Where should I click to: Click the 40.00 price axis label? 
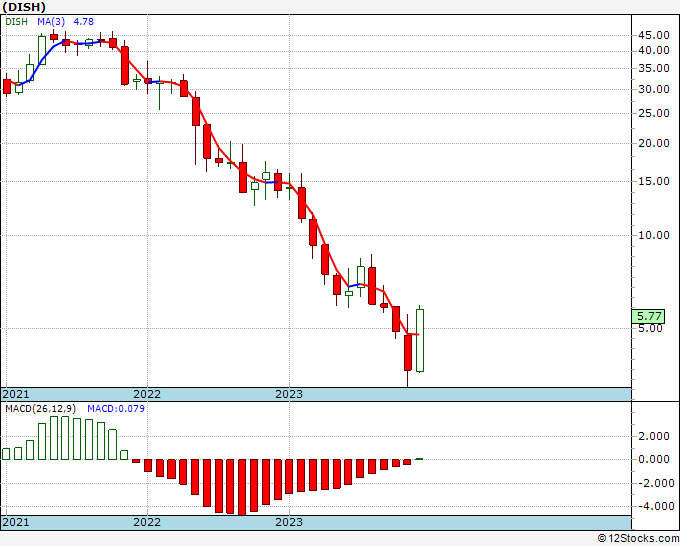654,50
